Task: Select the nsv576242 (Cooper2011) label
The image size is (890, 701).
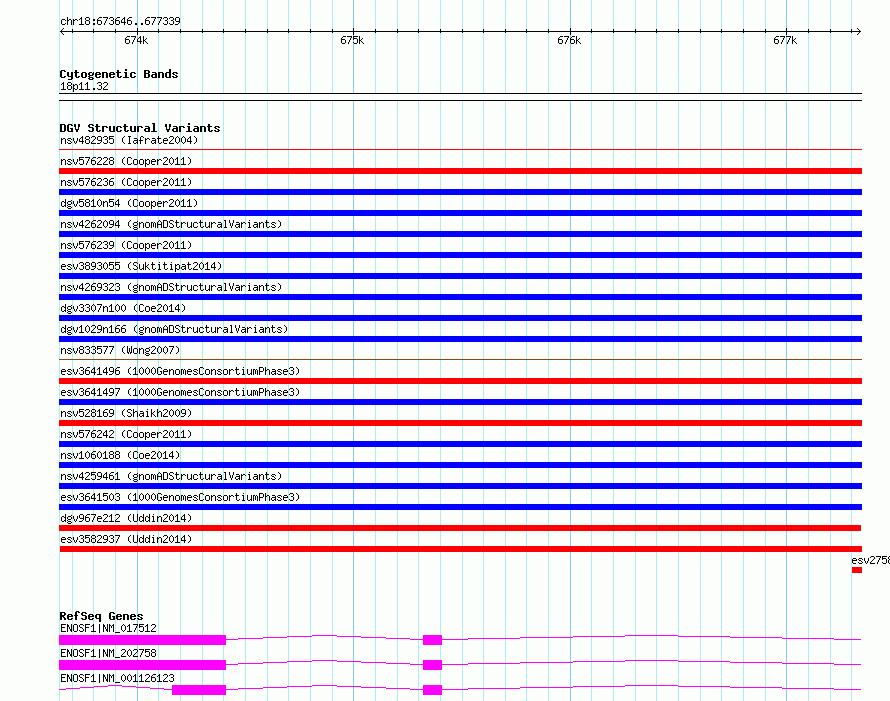Action: pos(126,434)
